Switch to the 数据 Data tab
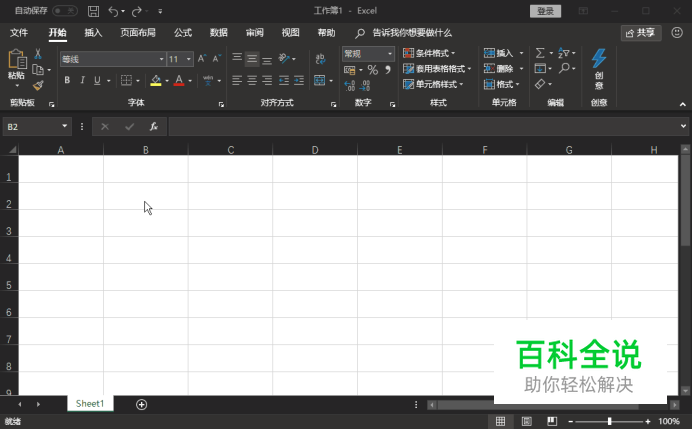Viewport: 692px width, 429px height. (218, 33)
